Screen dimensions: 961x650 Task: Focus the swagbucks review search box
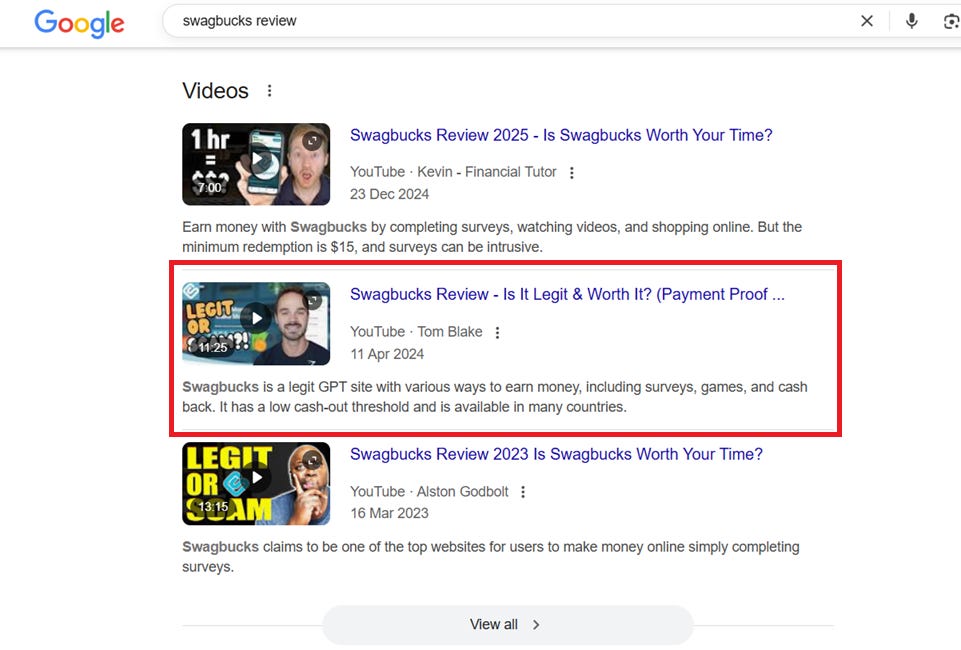pos(509,21)
